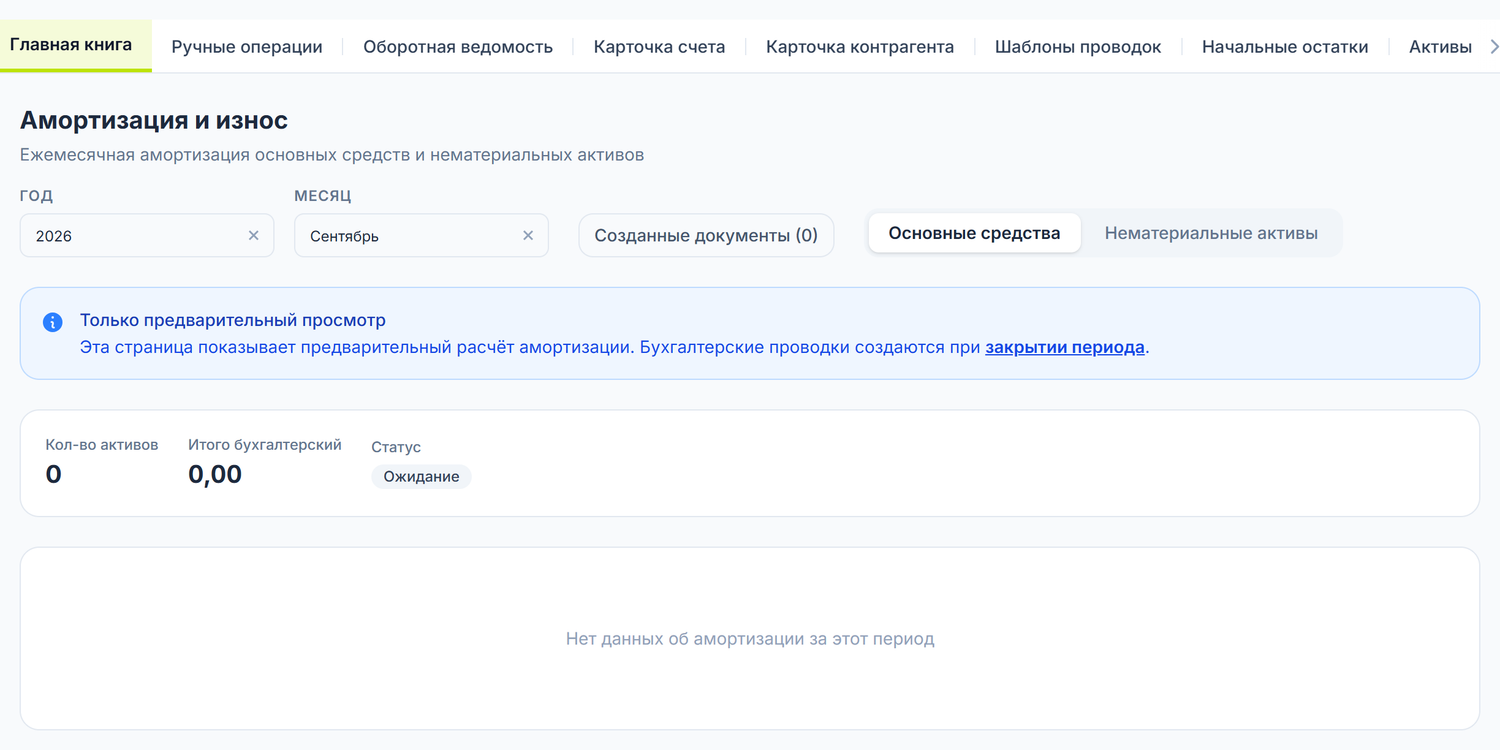Clear the year 2026 selection

tap(253, 236)
